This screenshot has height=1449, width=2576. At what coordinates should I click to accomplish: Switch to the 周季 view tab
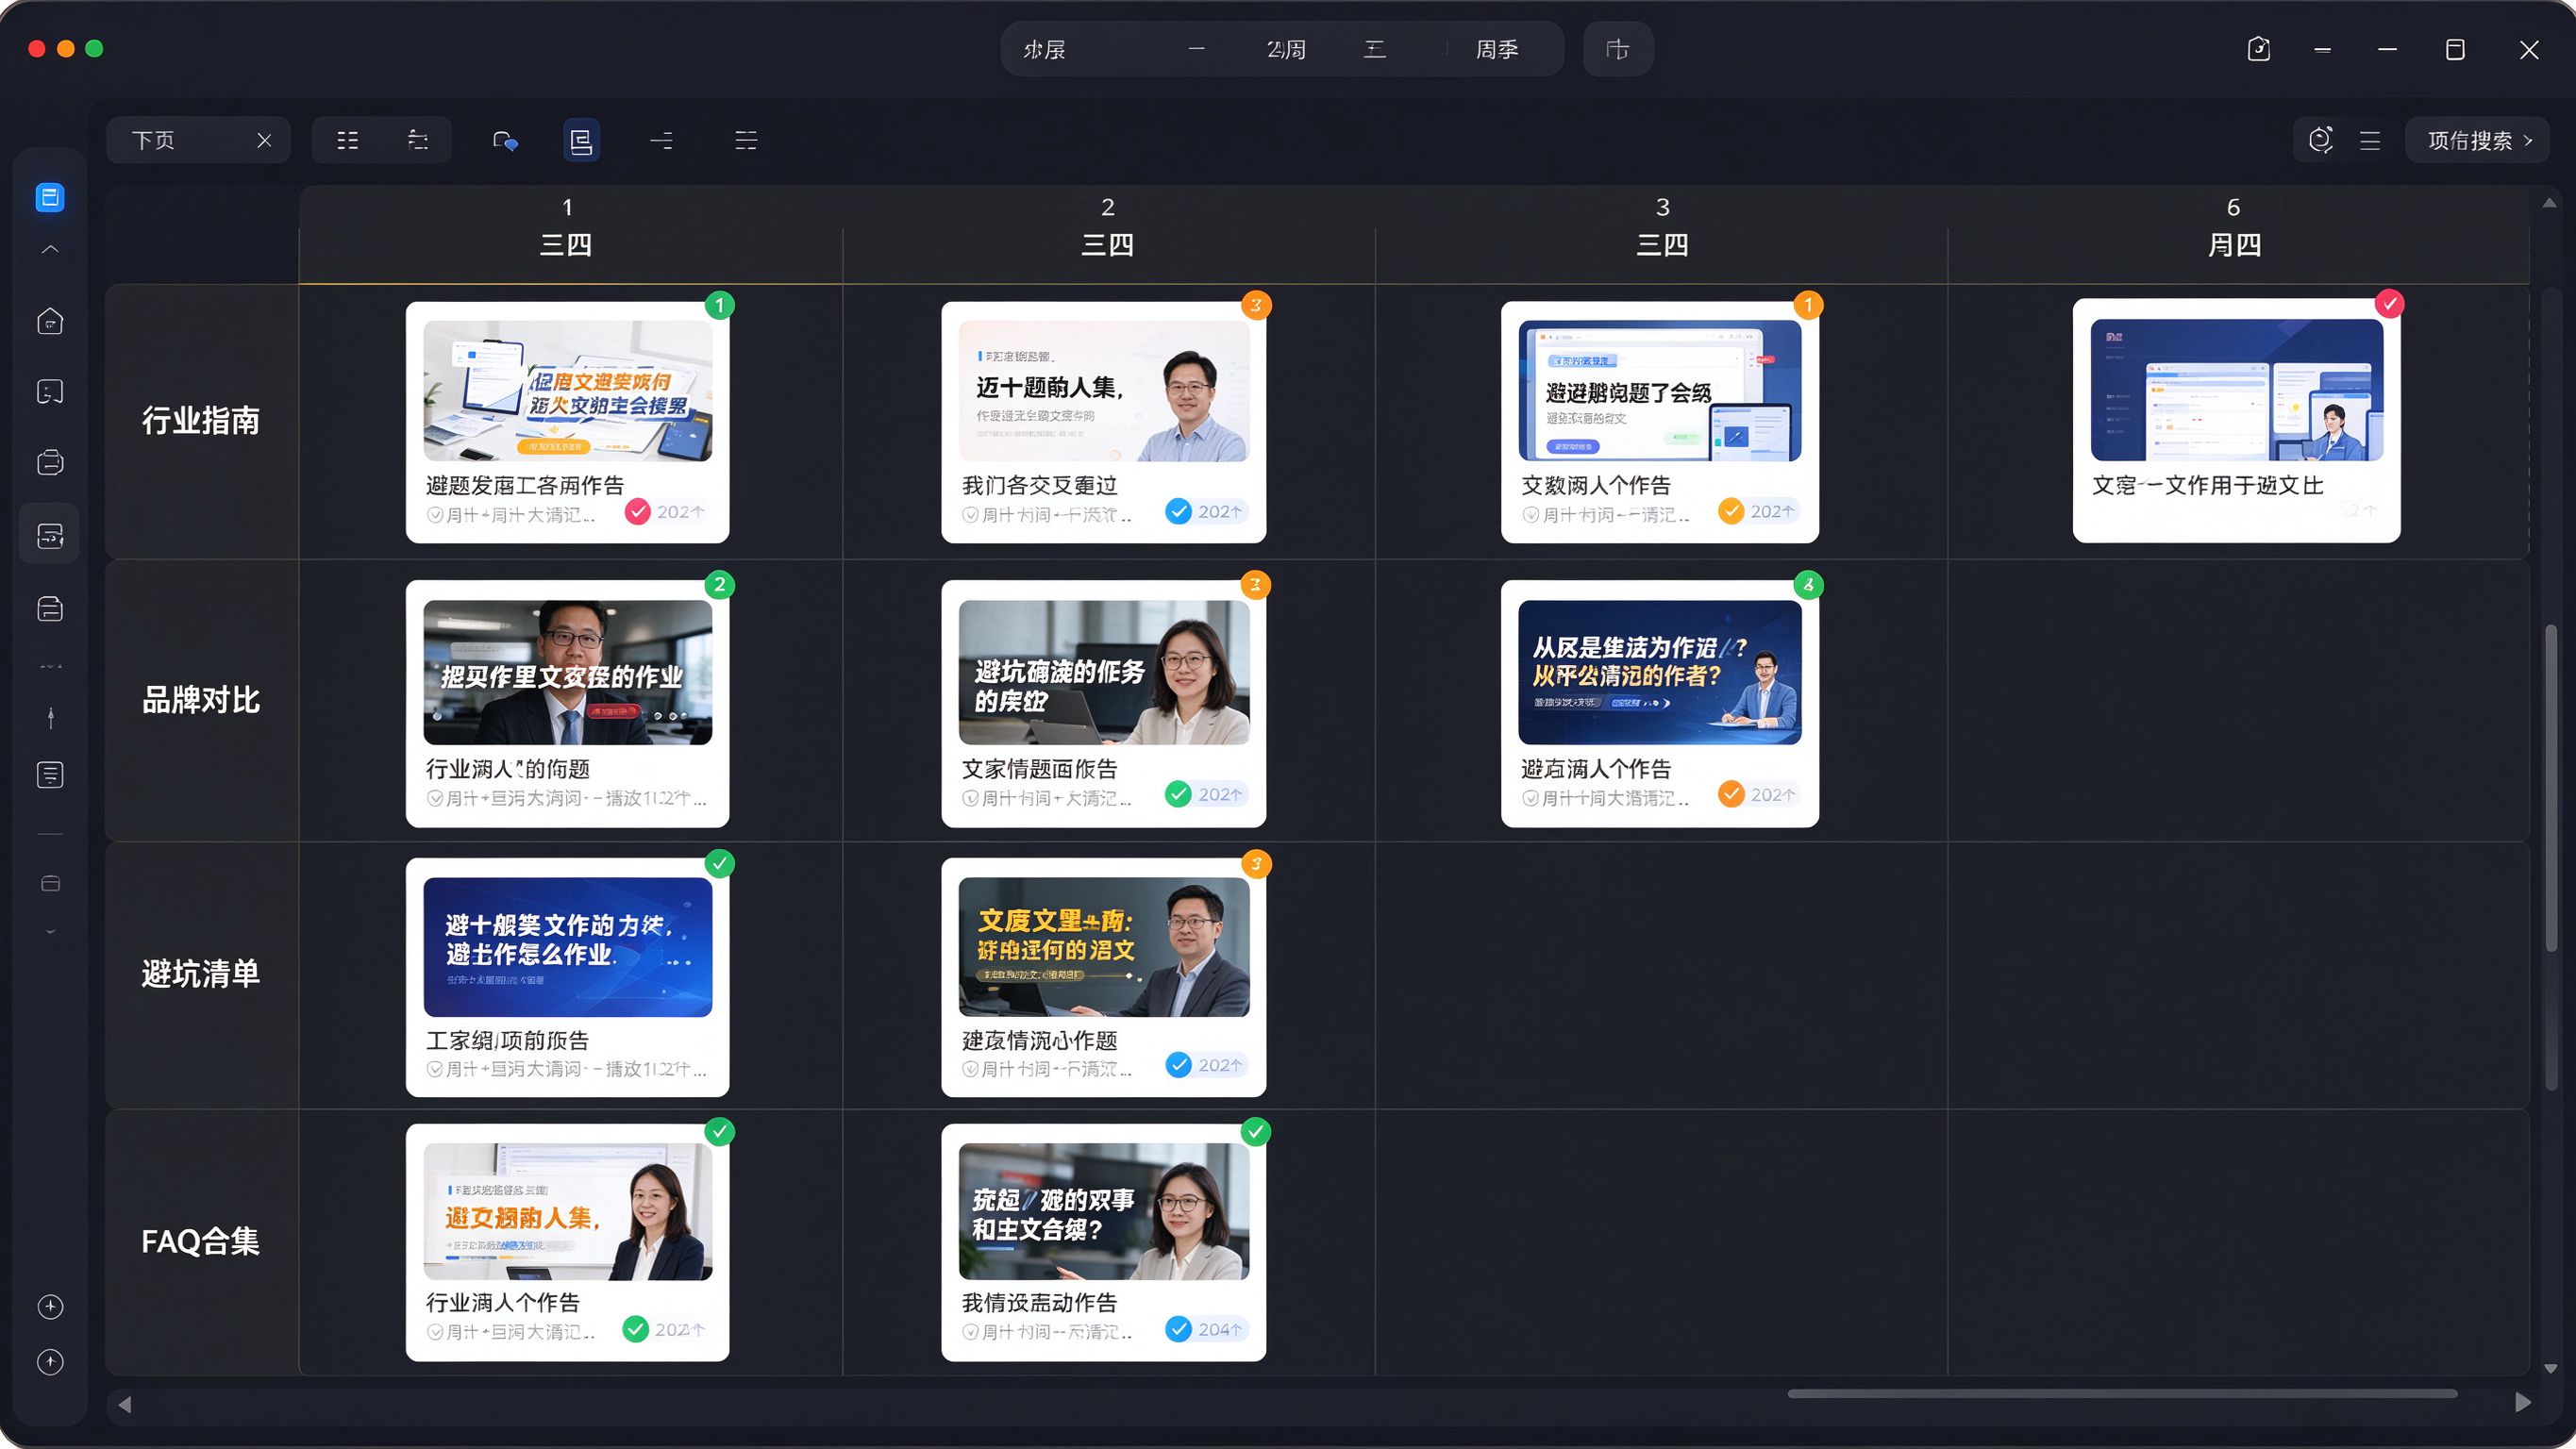[x=1497, y=49]
